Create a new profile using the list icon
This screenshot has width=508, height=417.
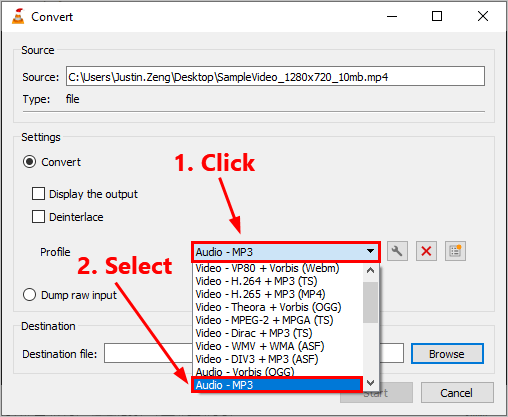click(x=455, y=251)
